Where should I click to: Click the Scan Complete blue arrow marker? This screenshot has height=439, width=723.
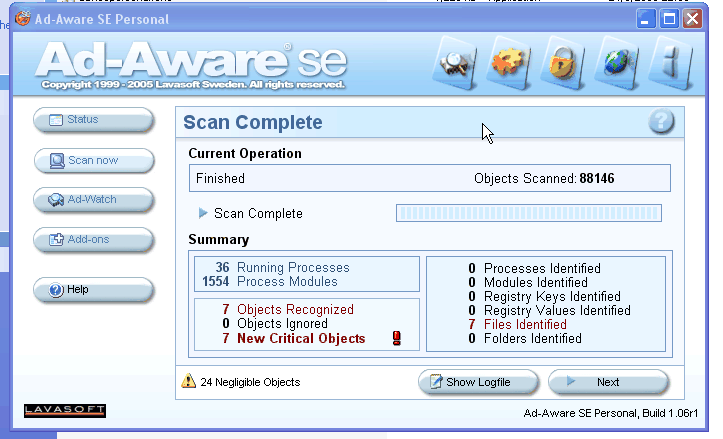pos(203,213)
